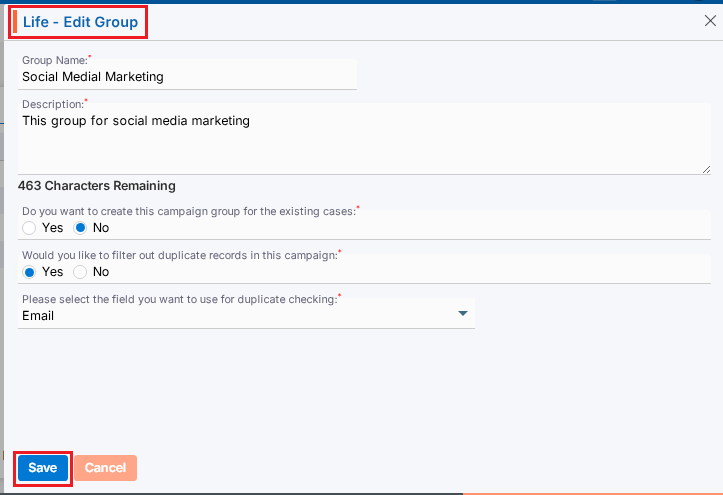Close the Edit Group dialog

(710, 21)
